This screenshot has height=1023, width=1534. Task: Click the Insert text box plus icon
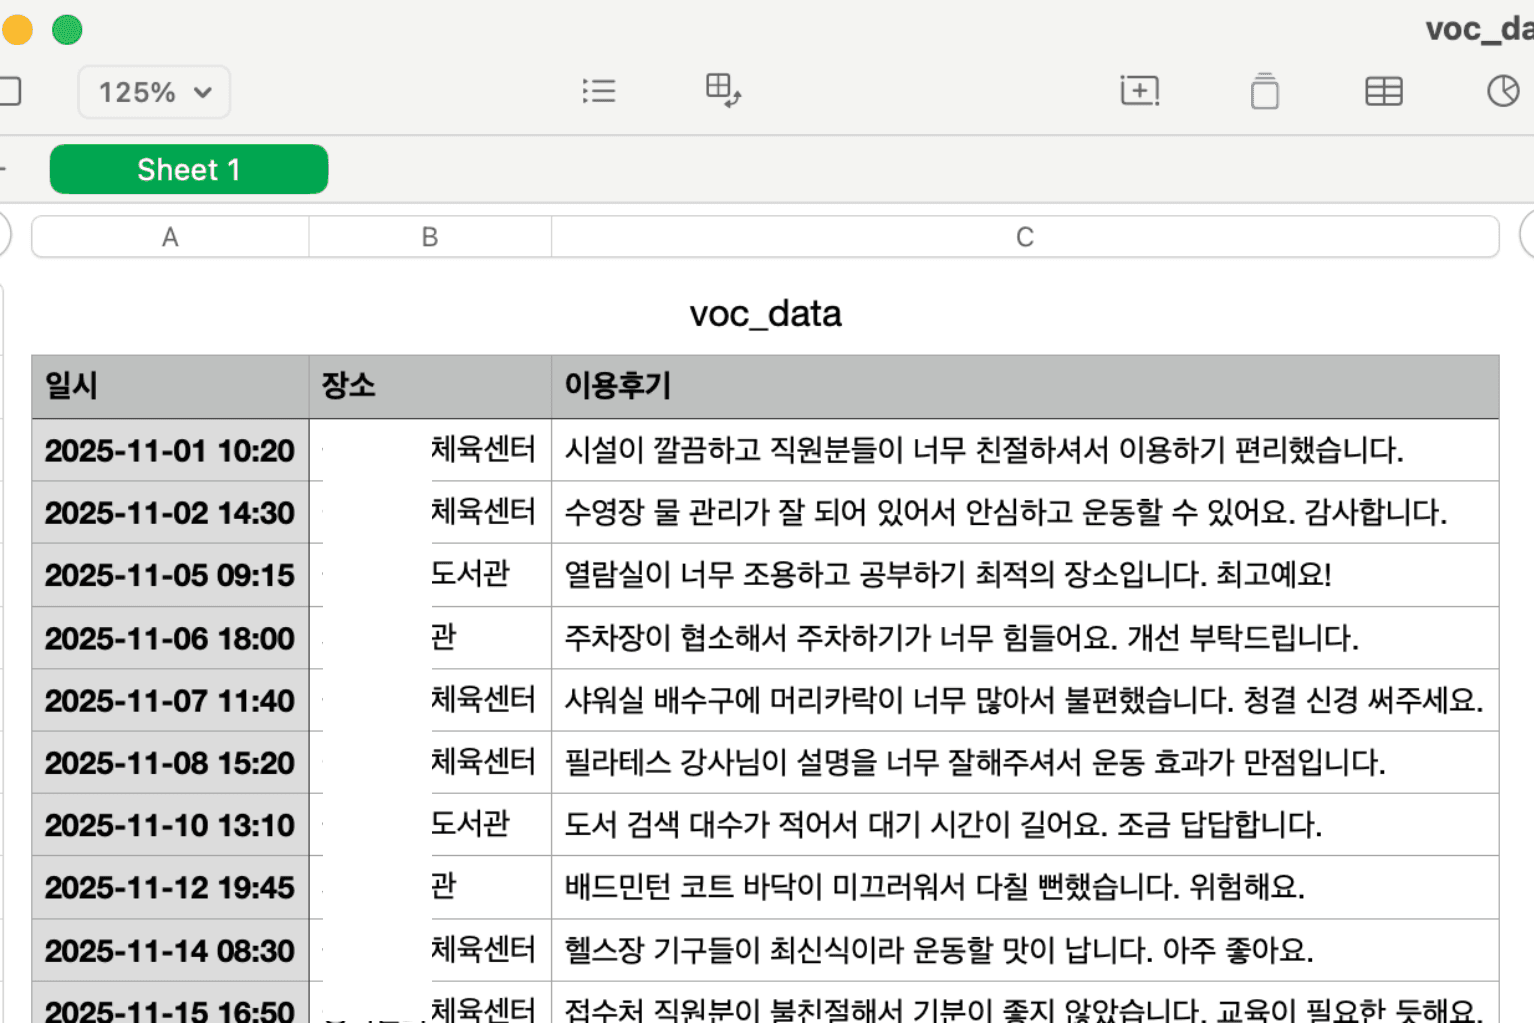(1140, 91)
